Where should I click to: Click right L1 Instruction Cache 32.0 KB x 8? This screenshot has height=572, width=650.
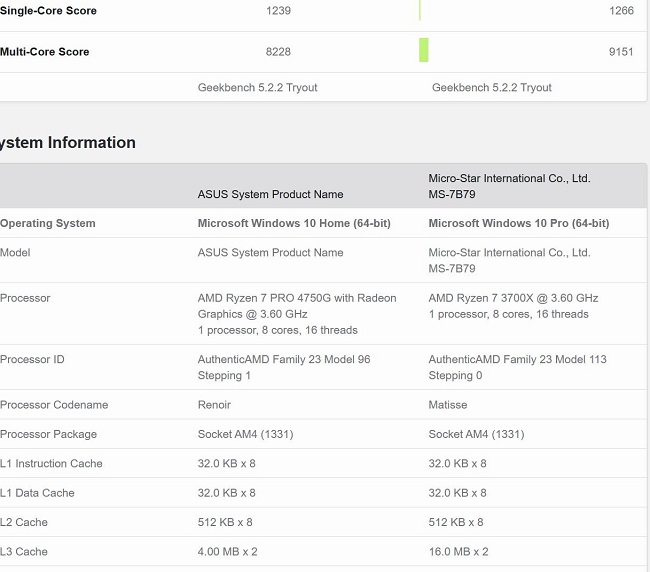[457, 463]
